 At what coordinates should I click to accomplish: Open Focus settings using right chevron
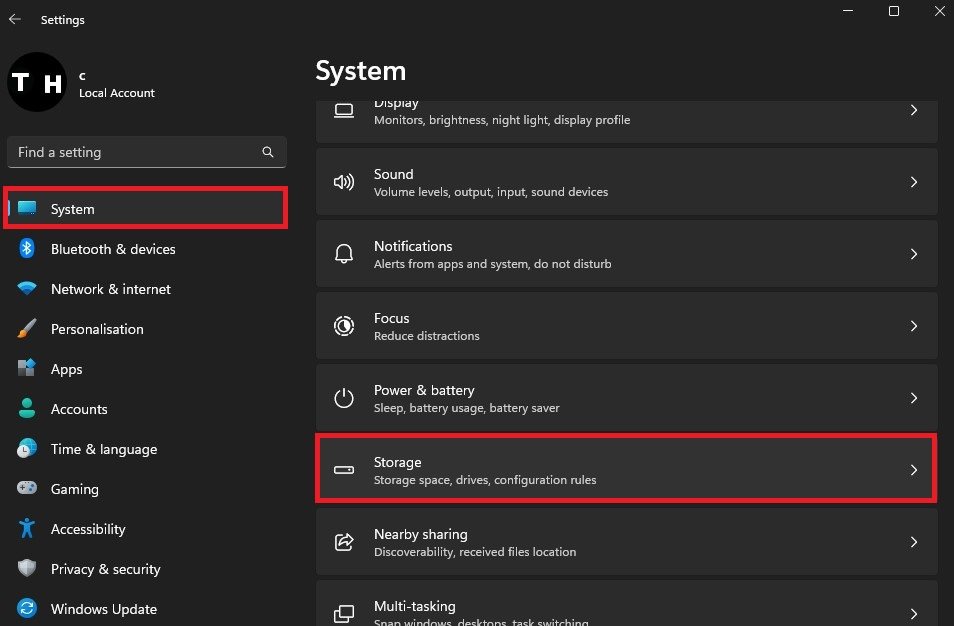point(913,326)
